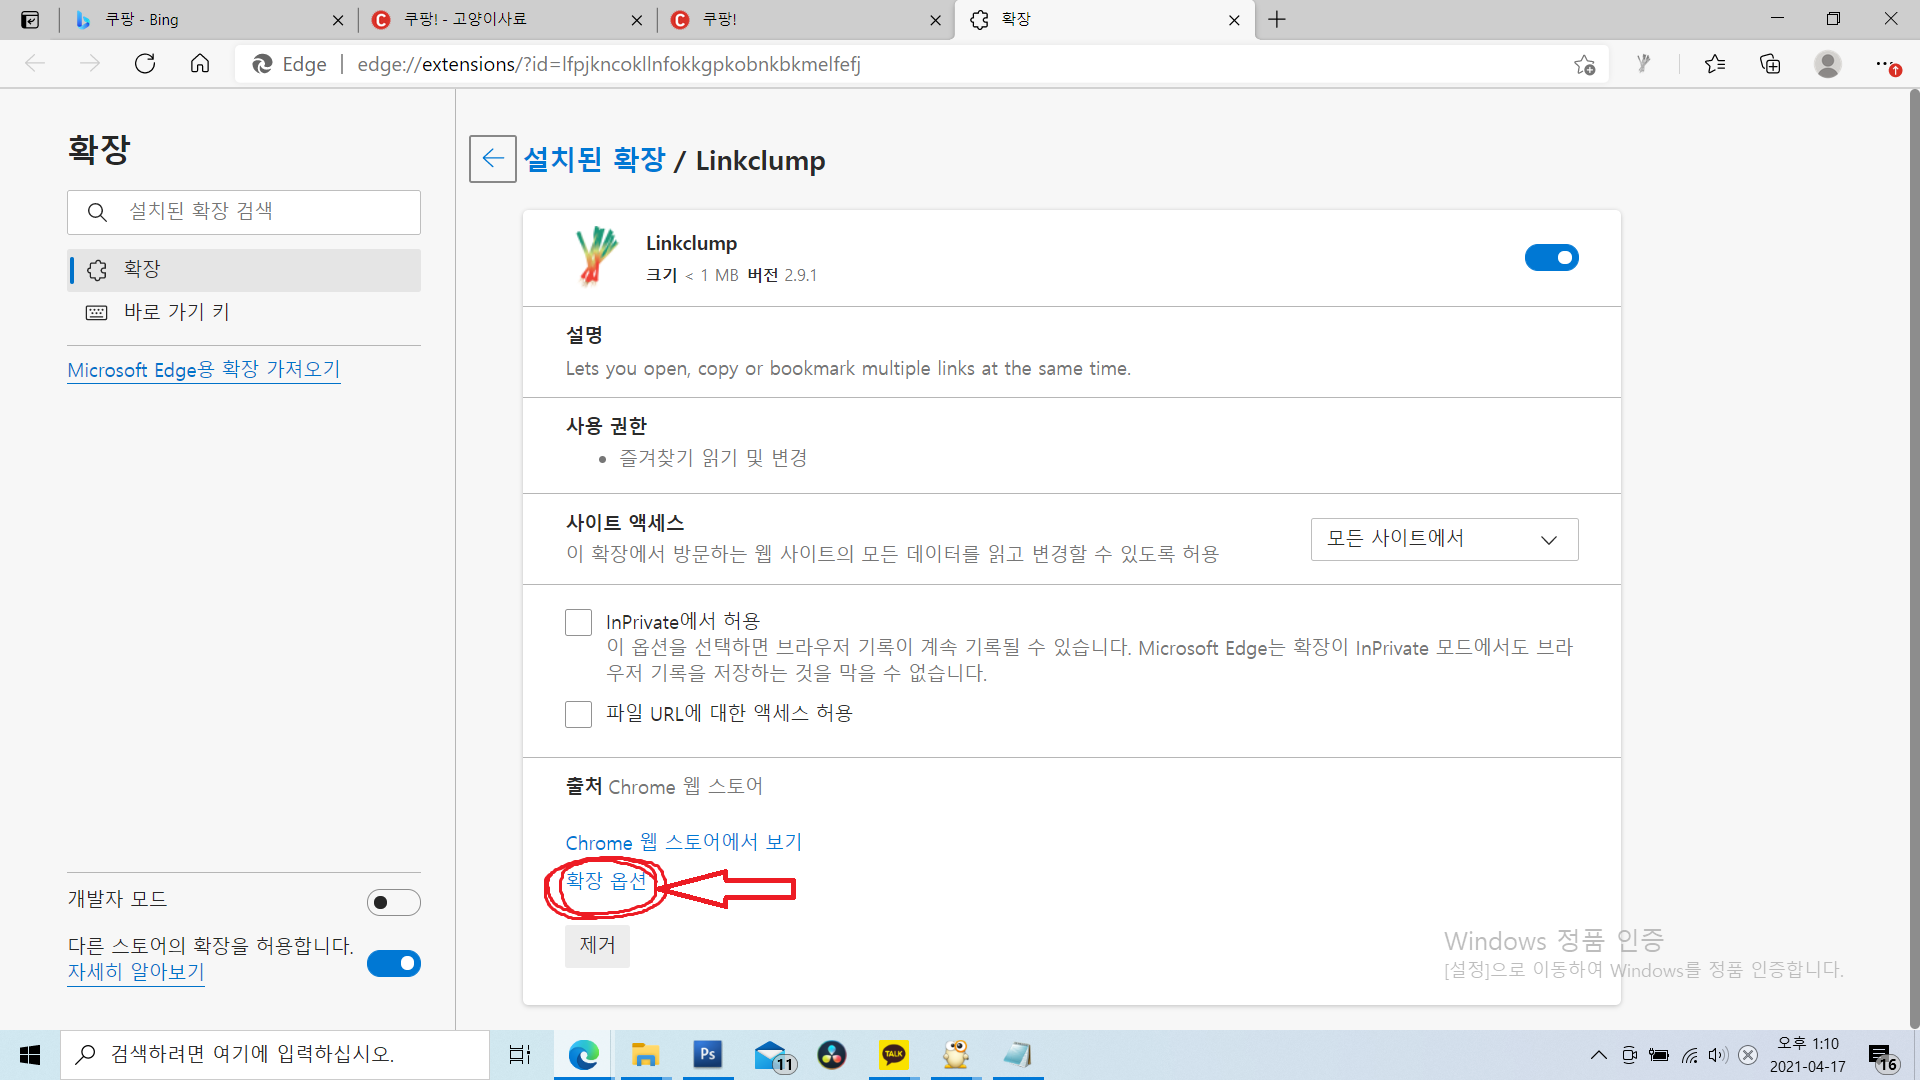Open the notification center icon

click(x=1883, y=1057)
